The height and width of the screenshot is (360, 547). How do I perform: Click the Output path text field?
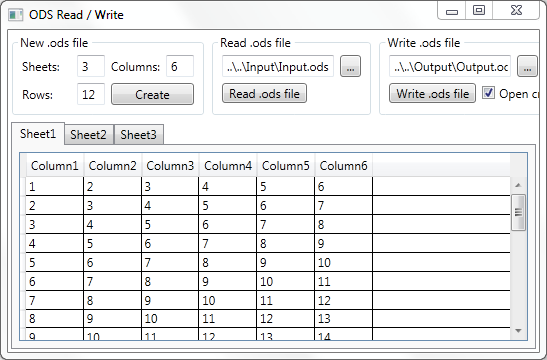coord(450,66)
